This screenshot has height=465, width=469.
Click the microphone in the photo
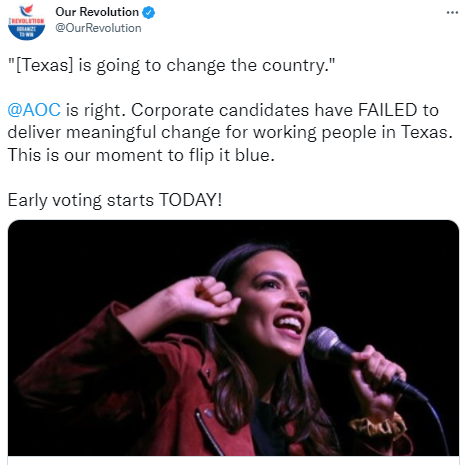point(328,345)
